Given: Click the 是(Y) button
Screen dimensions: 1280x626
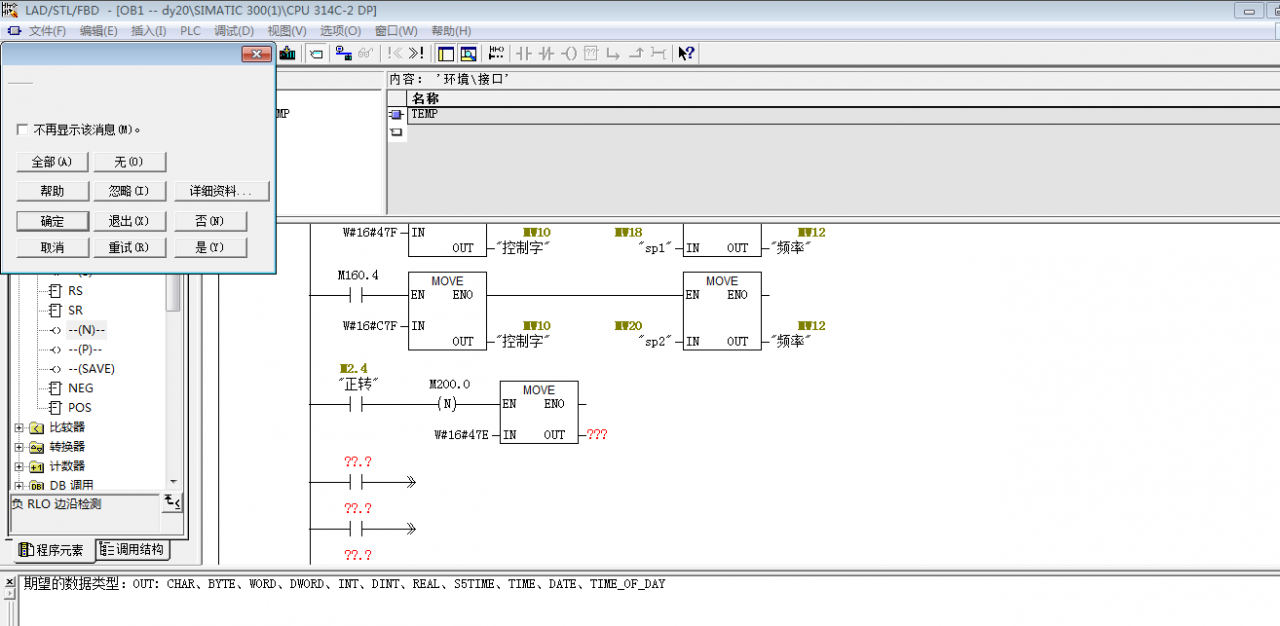Looking at the screenshot, I should 210,248.
